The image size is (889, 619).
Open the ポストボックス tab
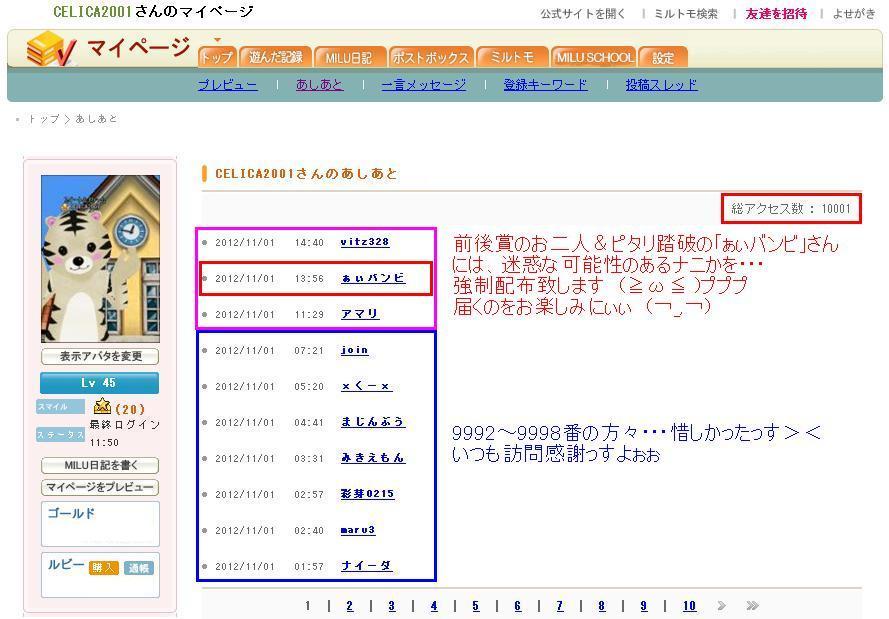point(430,58)
